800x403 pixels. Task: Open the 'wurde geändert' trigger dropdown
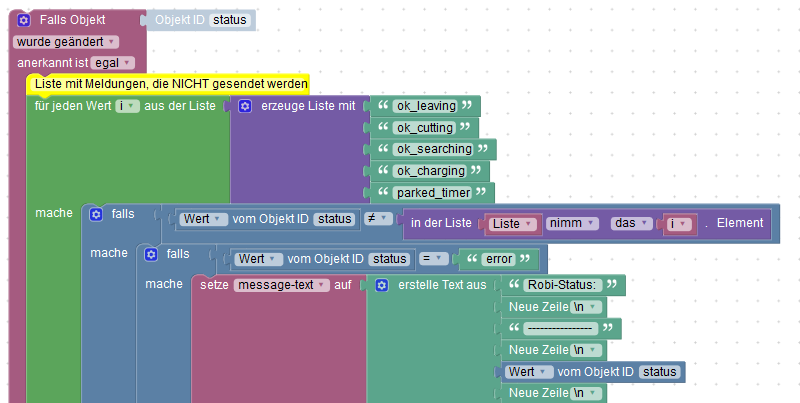tap(66, 42)
